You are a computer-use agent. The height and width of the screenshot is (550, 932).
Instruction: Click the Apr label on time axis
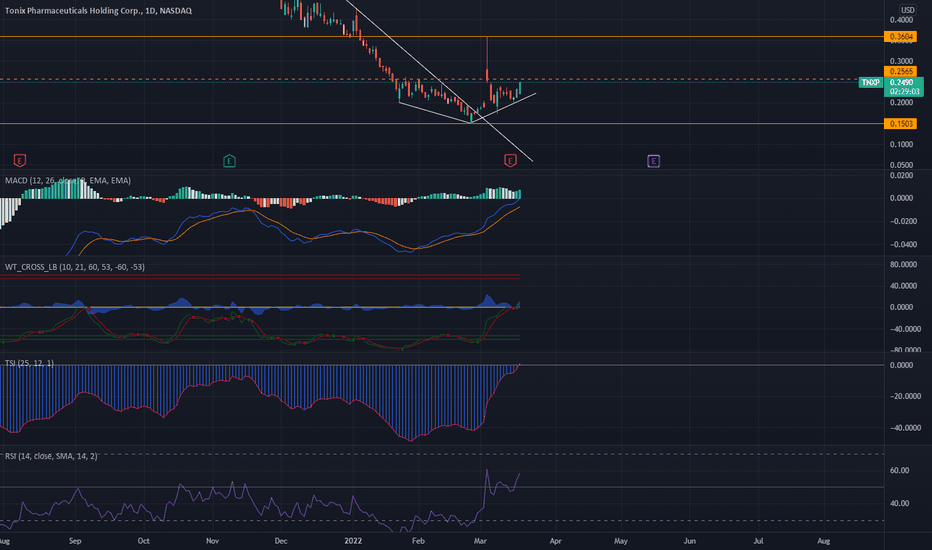(555, 541)
